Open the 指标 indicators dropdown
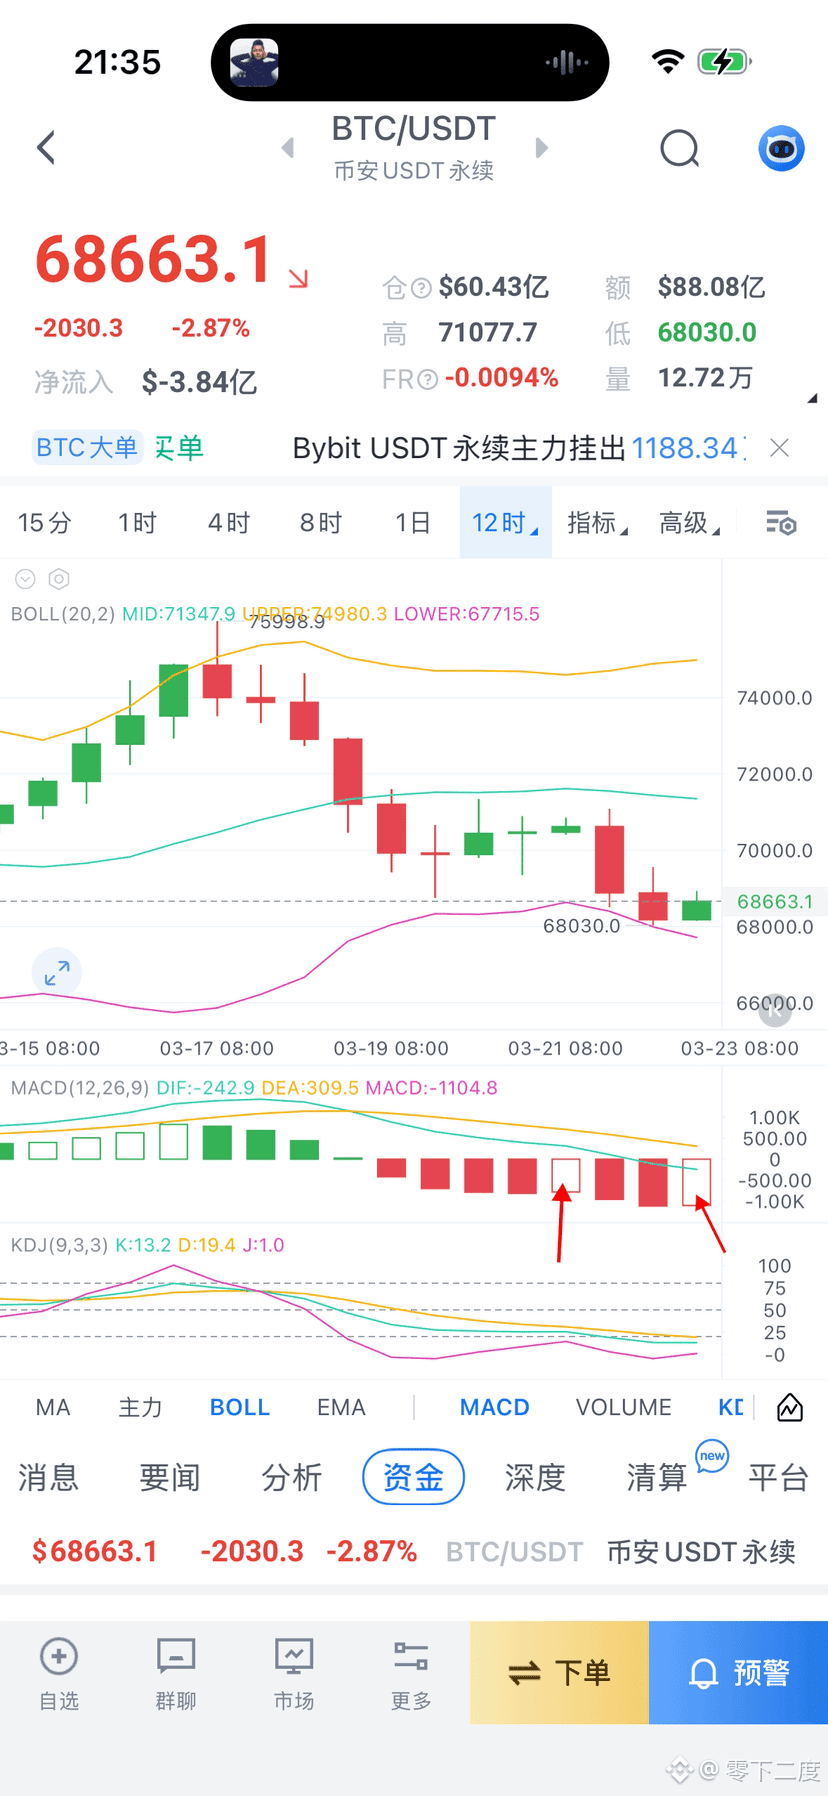This screenshot has height=1796, width=828. [598, 523]
